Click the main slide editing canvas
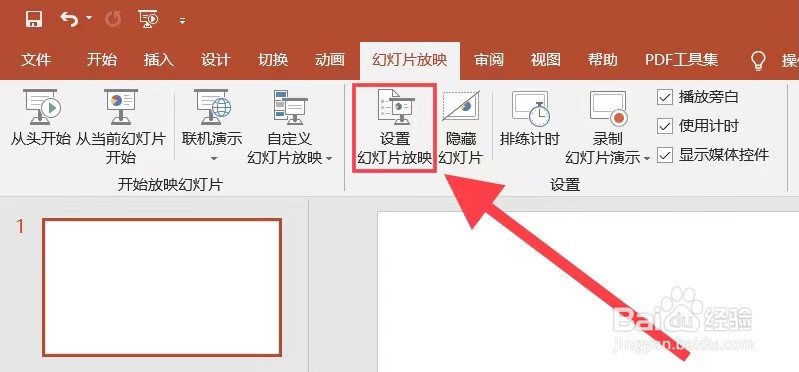The height and width of the screenshot is (372, 799). (x=588, y=291)
